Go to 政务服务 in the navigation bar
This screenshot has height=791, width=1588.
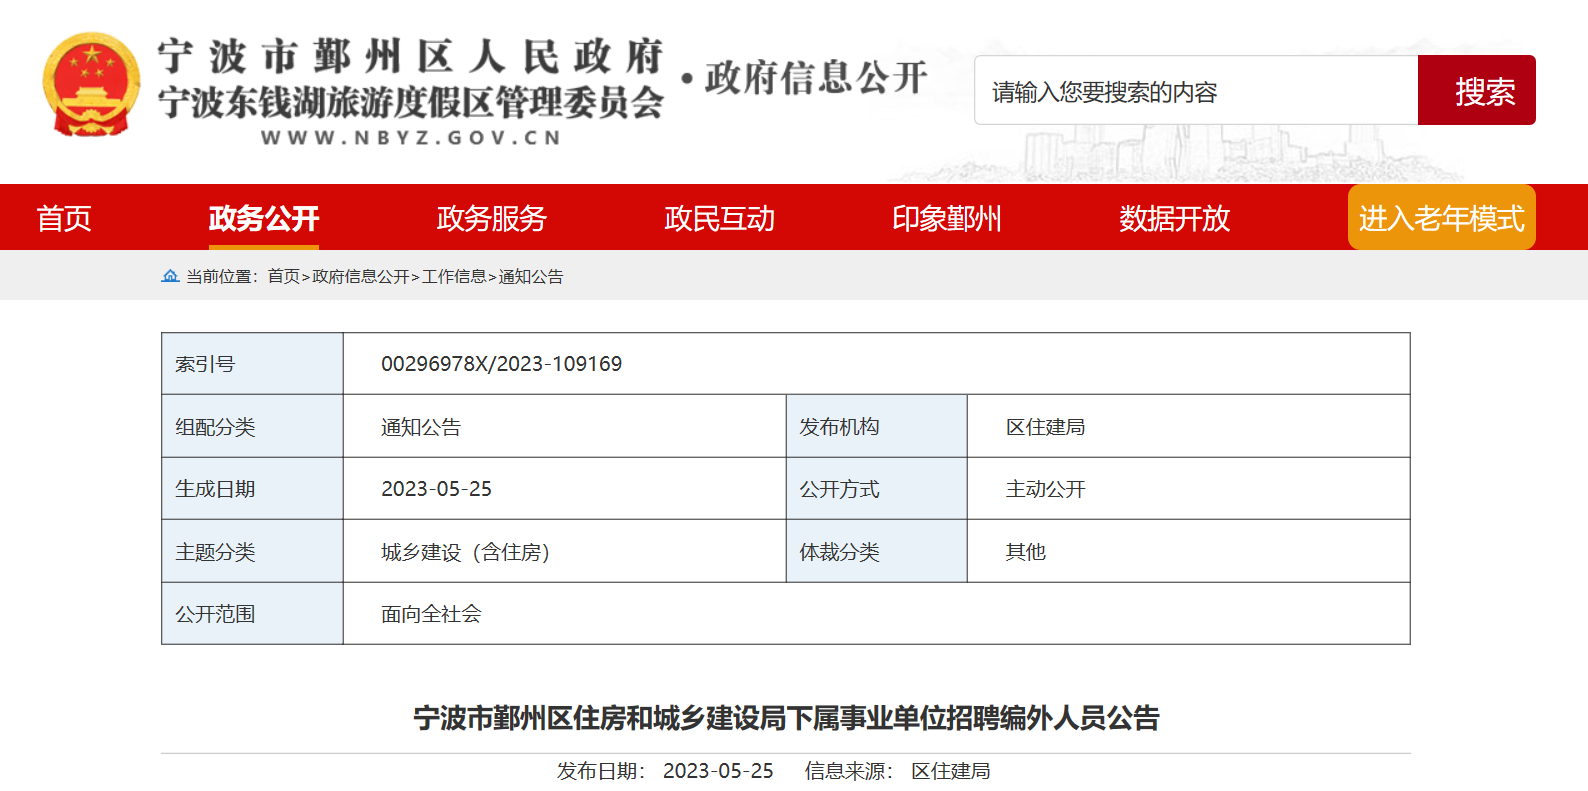[x=492, y=218]
